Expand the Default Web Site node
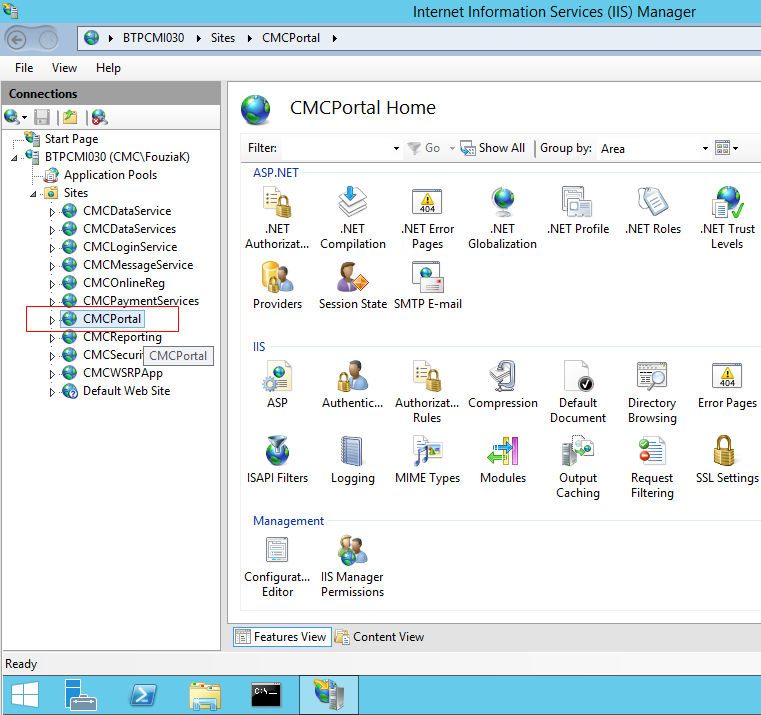761x715 pixels. coord(52,392)
